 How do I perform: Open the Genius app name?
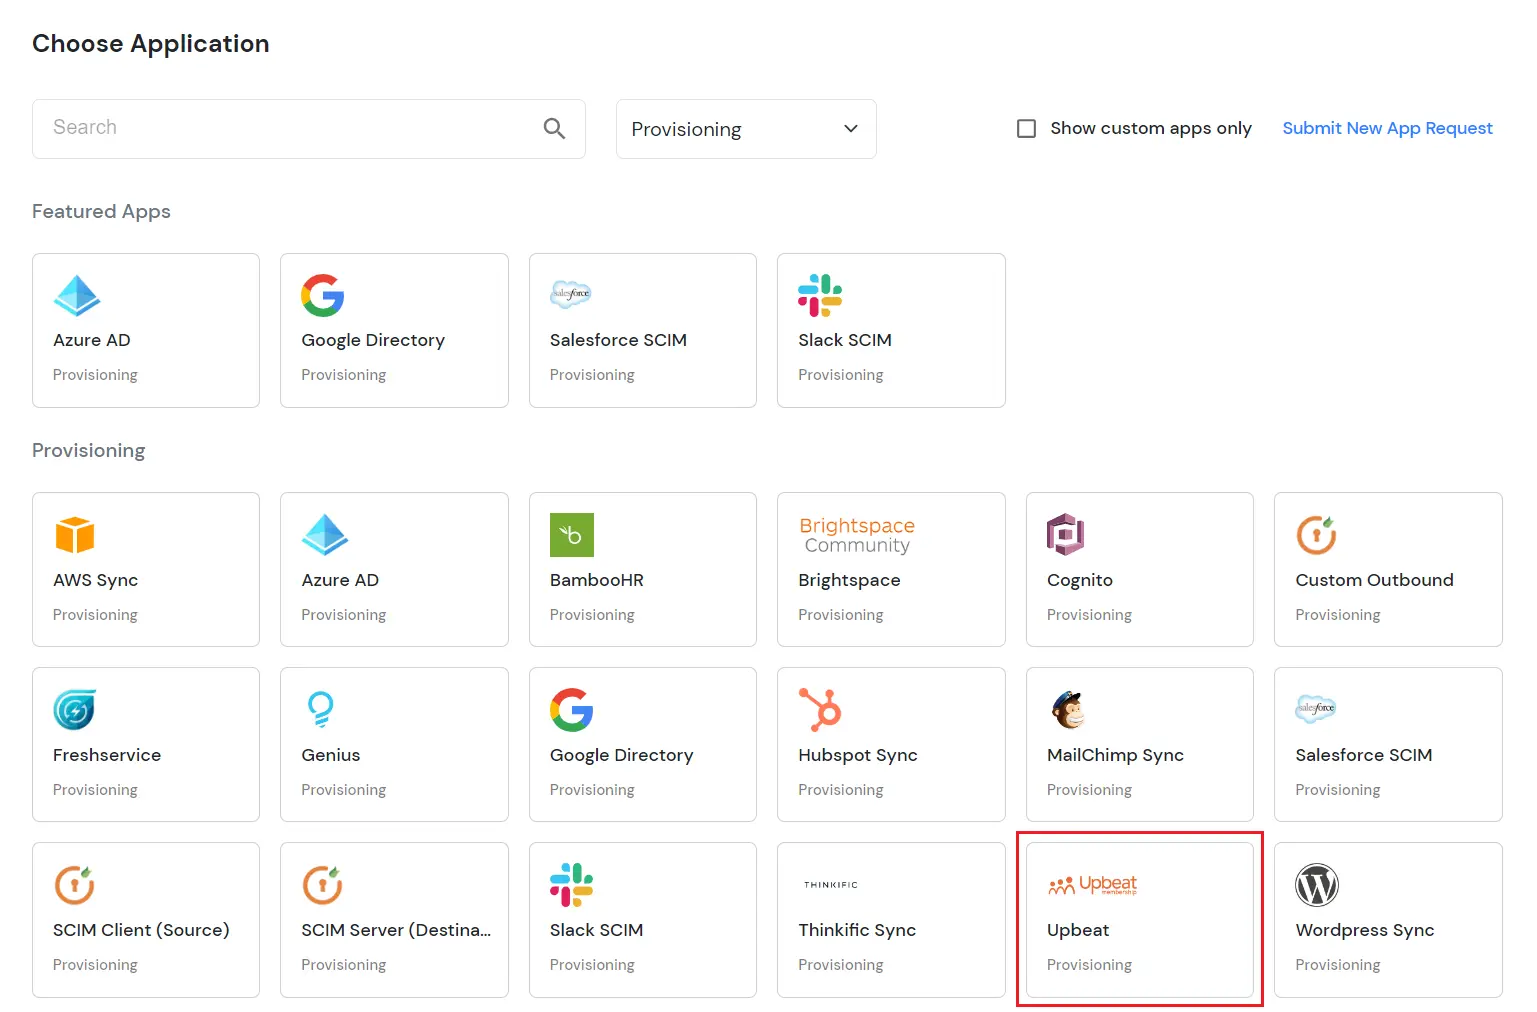click(331, 755)
